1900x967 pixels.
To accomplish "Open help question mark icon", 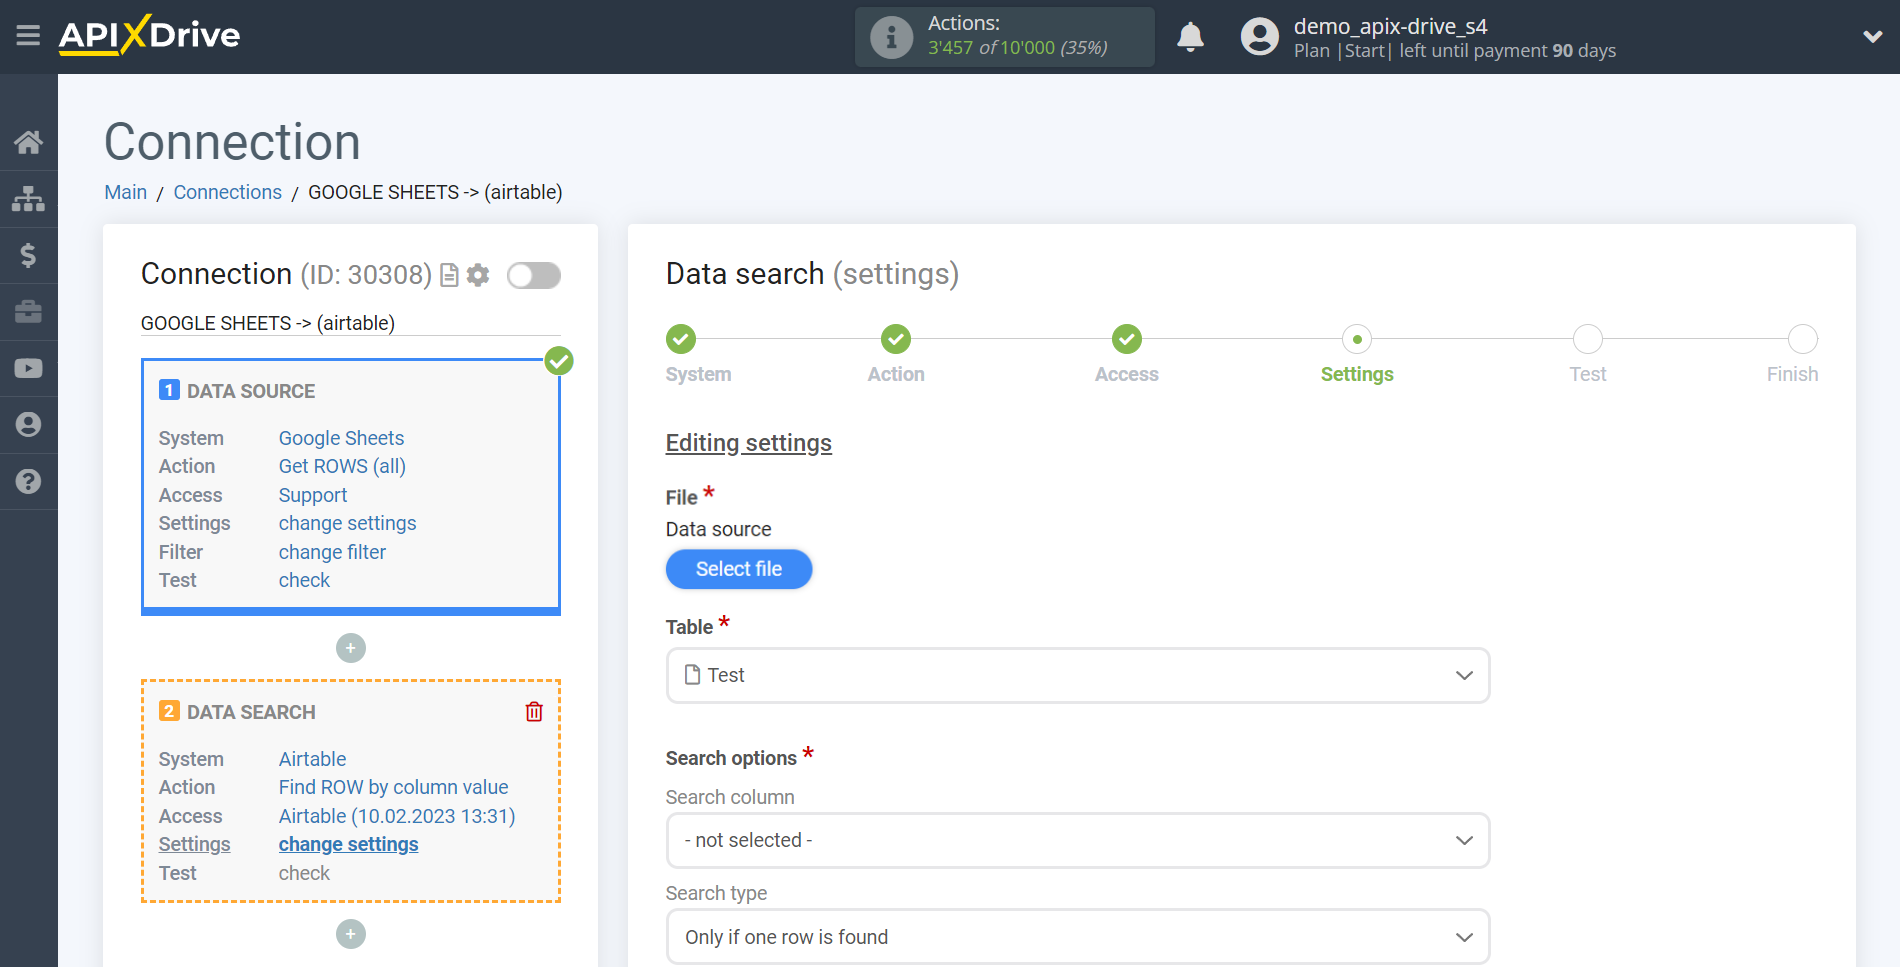I will (x=28, y=481).
